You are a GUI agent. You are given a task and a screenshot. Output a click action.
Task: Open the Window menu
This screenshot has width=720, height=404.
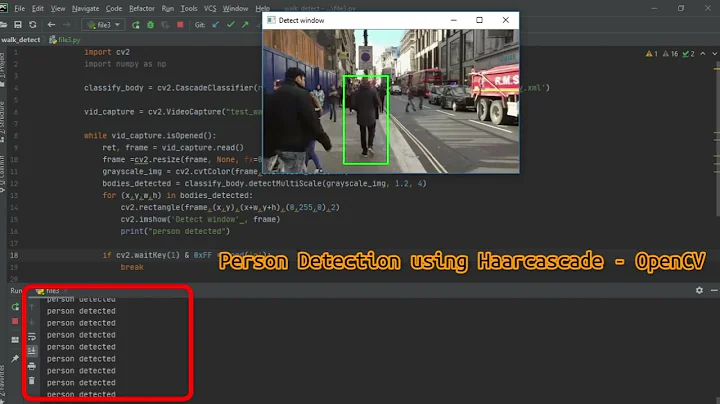(235, 9)
